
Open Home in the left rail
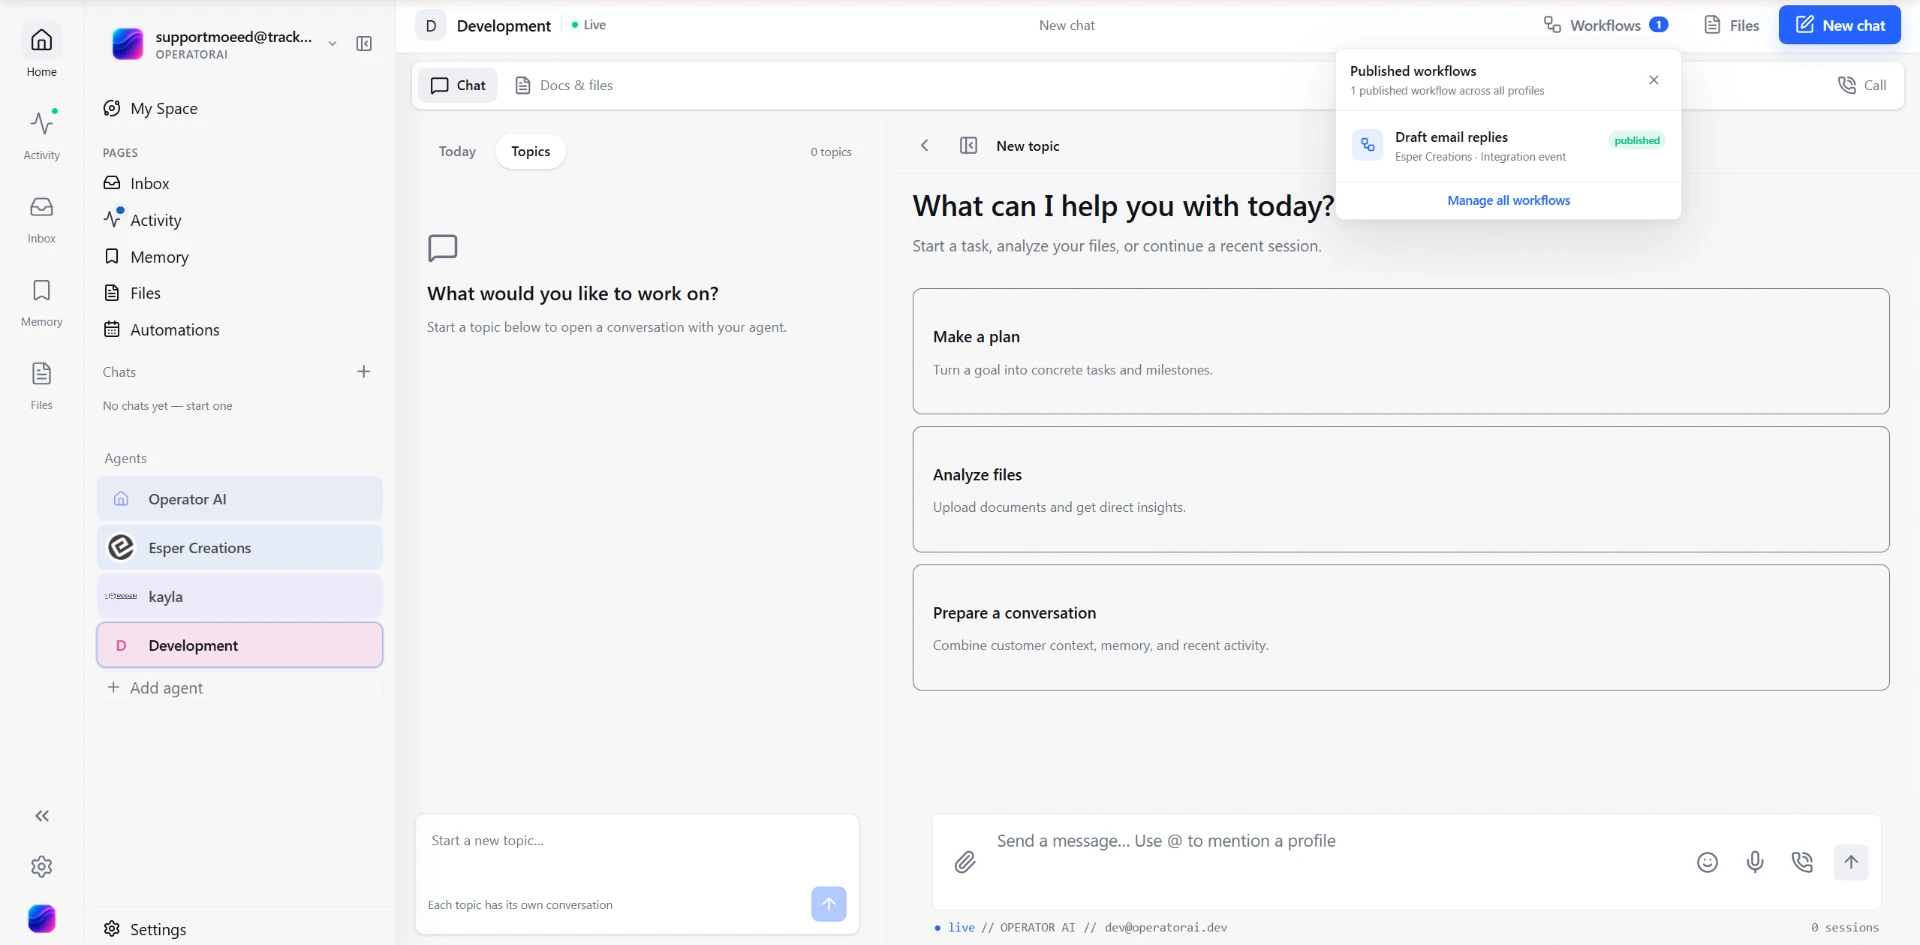[41, 51]
